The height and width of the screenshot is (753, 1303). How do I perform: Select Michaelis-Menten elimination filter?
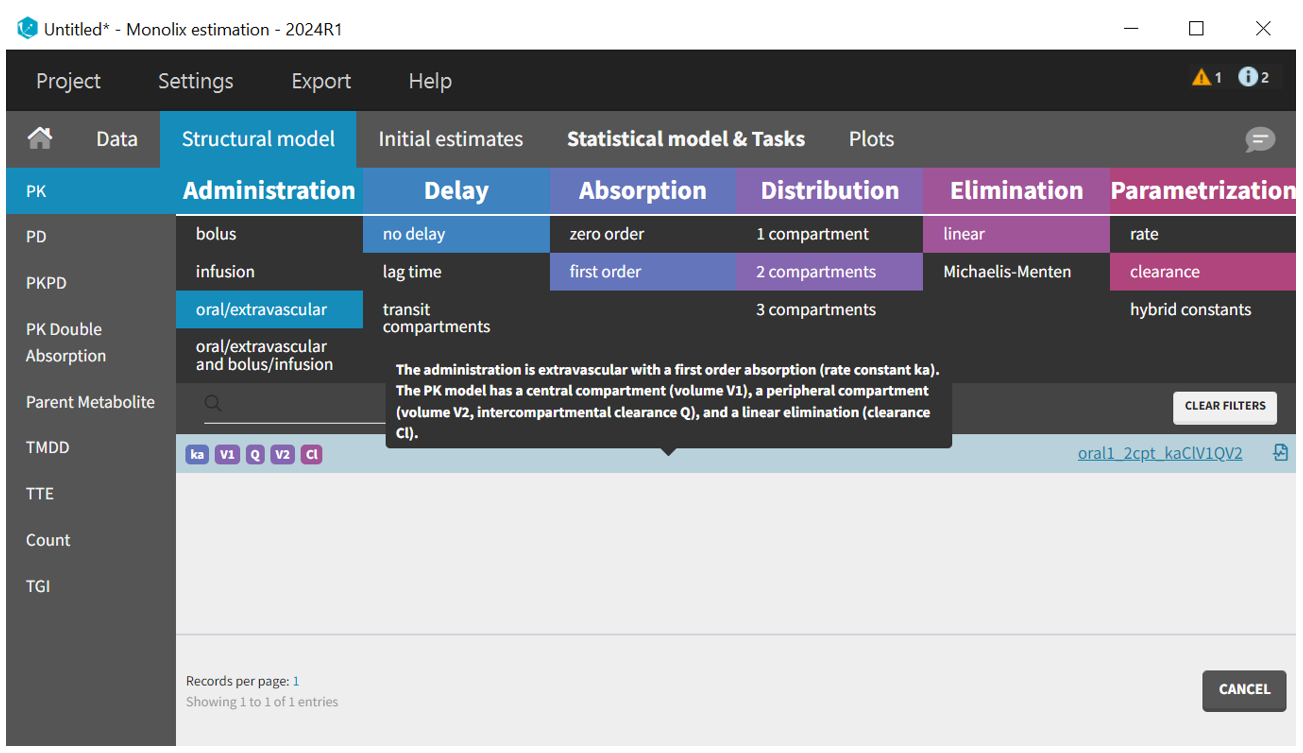pos(1007,272)
